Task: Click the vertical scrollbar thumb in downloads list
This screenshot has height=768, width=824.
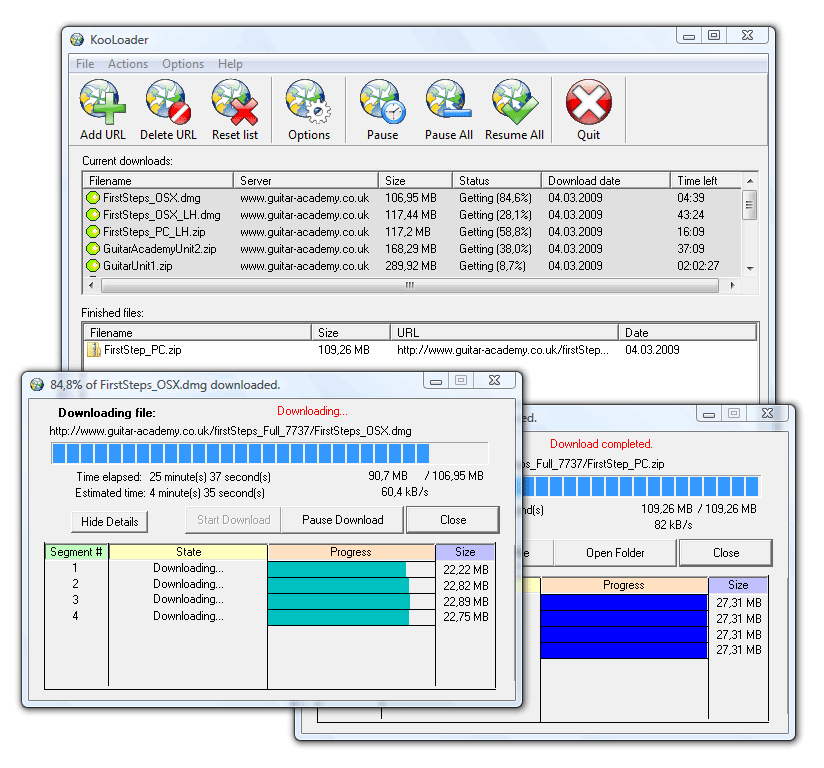Action: (x=750, y=205)
